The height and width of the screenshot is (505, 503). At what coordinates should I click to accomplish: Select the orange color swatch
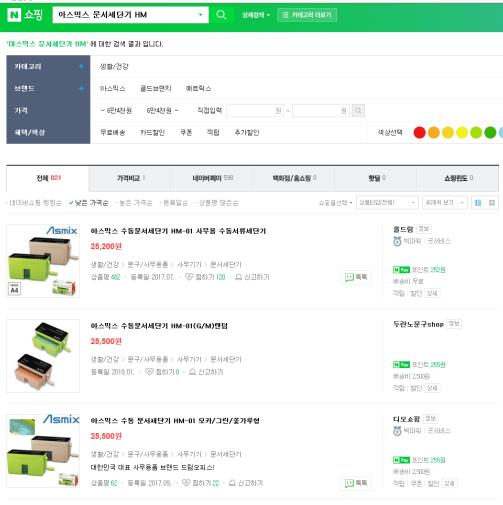[433, 132]
